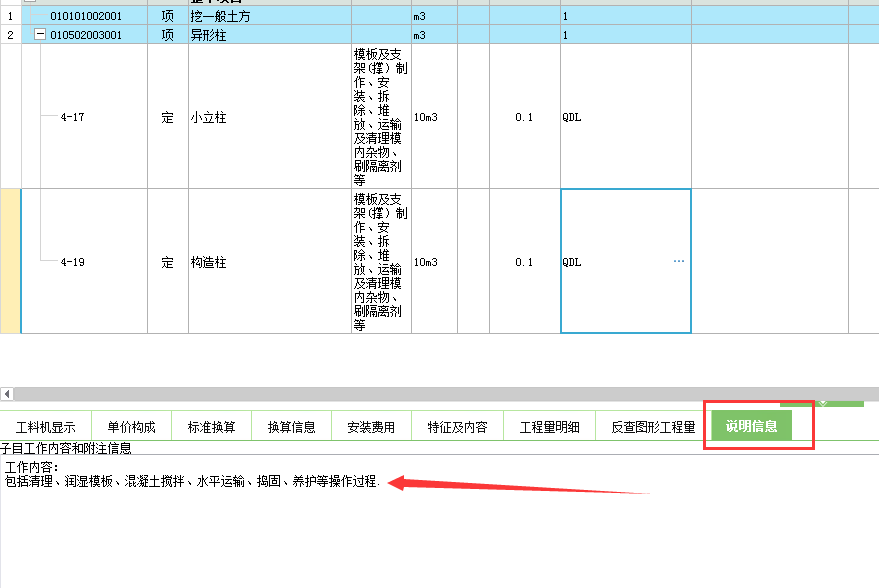The width and height of the screenshot is (879, 588).
Task: Go to the 安装费用 tab
Action: [x=371, y=427]
